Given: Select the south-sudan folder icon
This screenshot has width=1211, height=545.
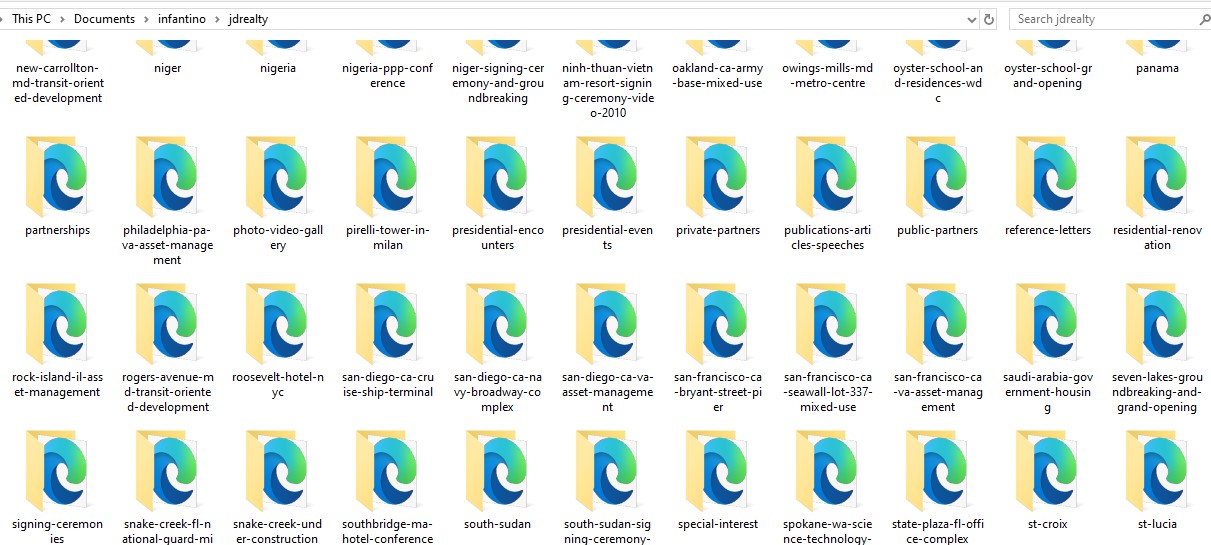Looking at the screenshot, I should (x=497, y=471).
